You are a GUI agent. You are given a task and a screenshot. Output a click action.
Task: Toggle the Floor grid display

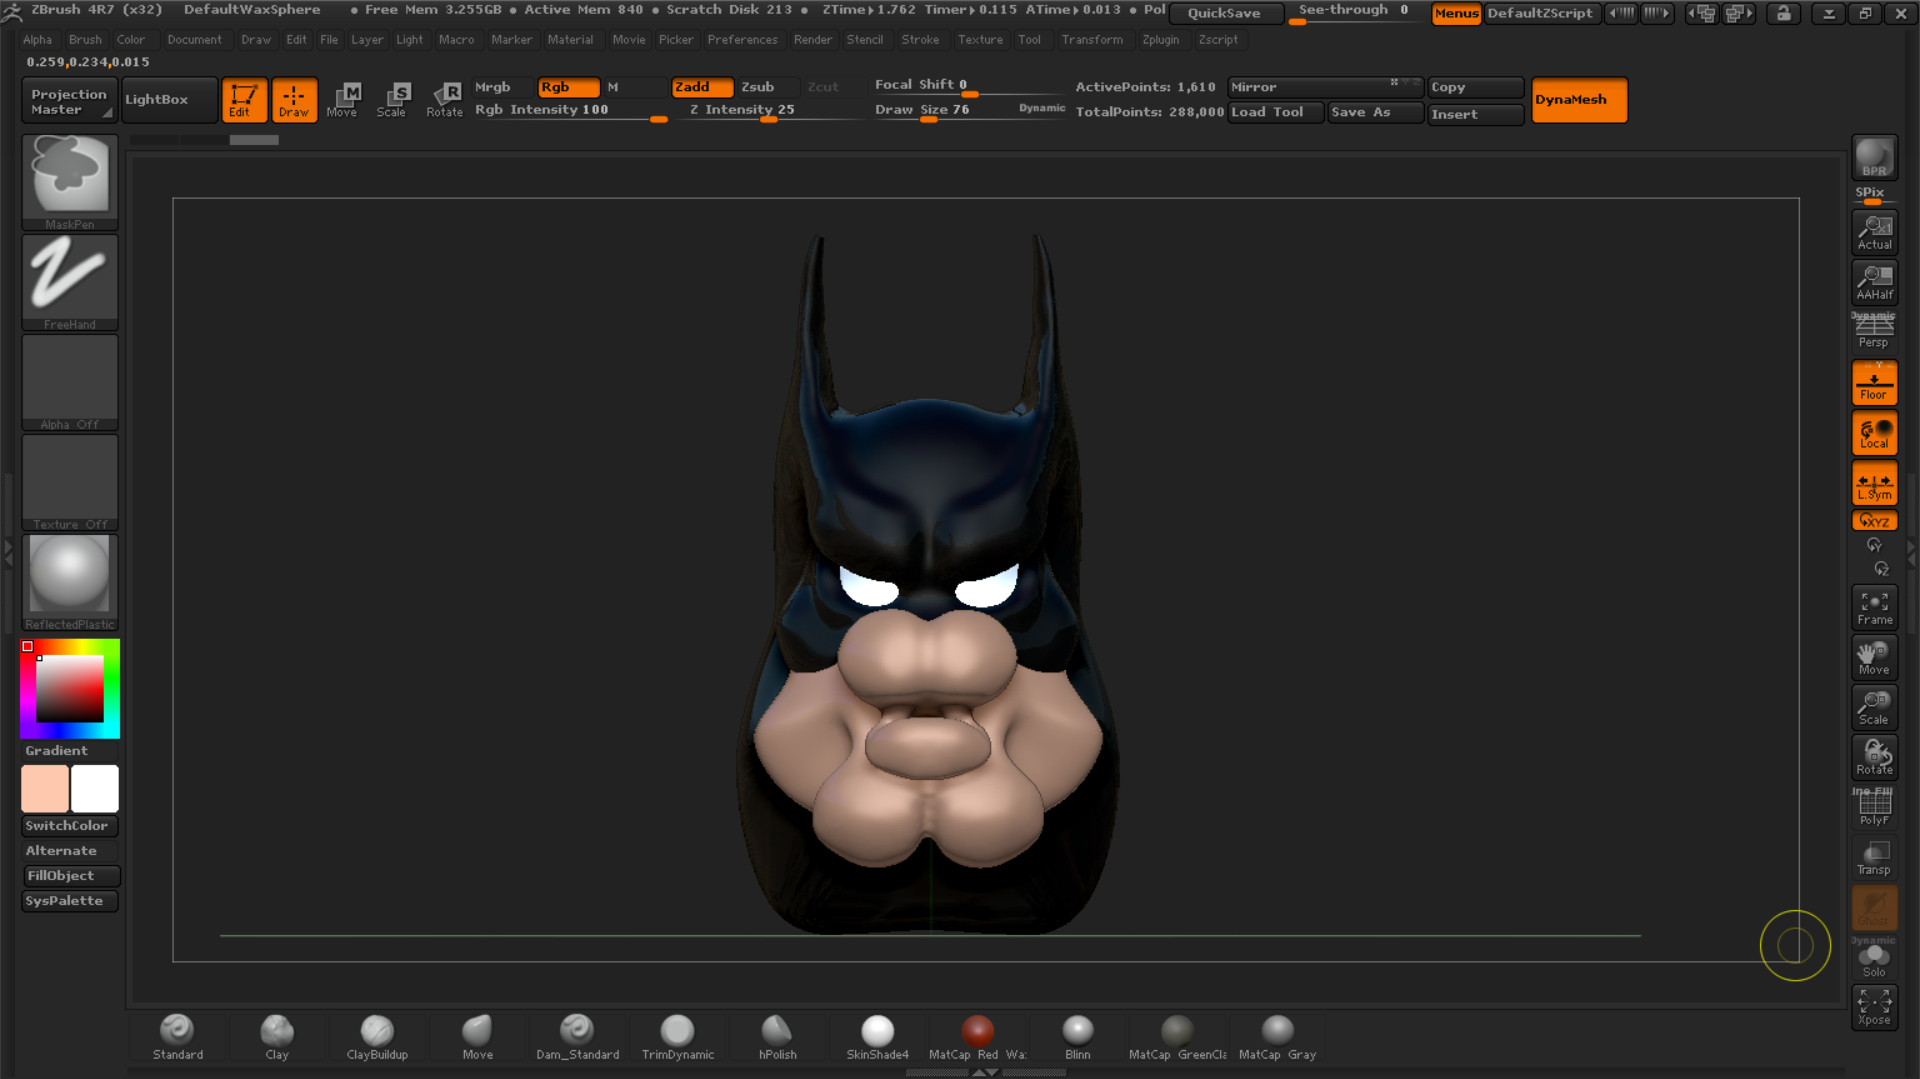pos(1874,383)
